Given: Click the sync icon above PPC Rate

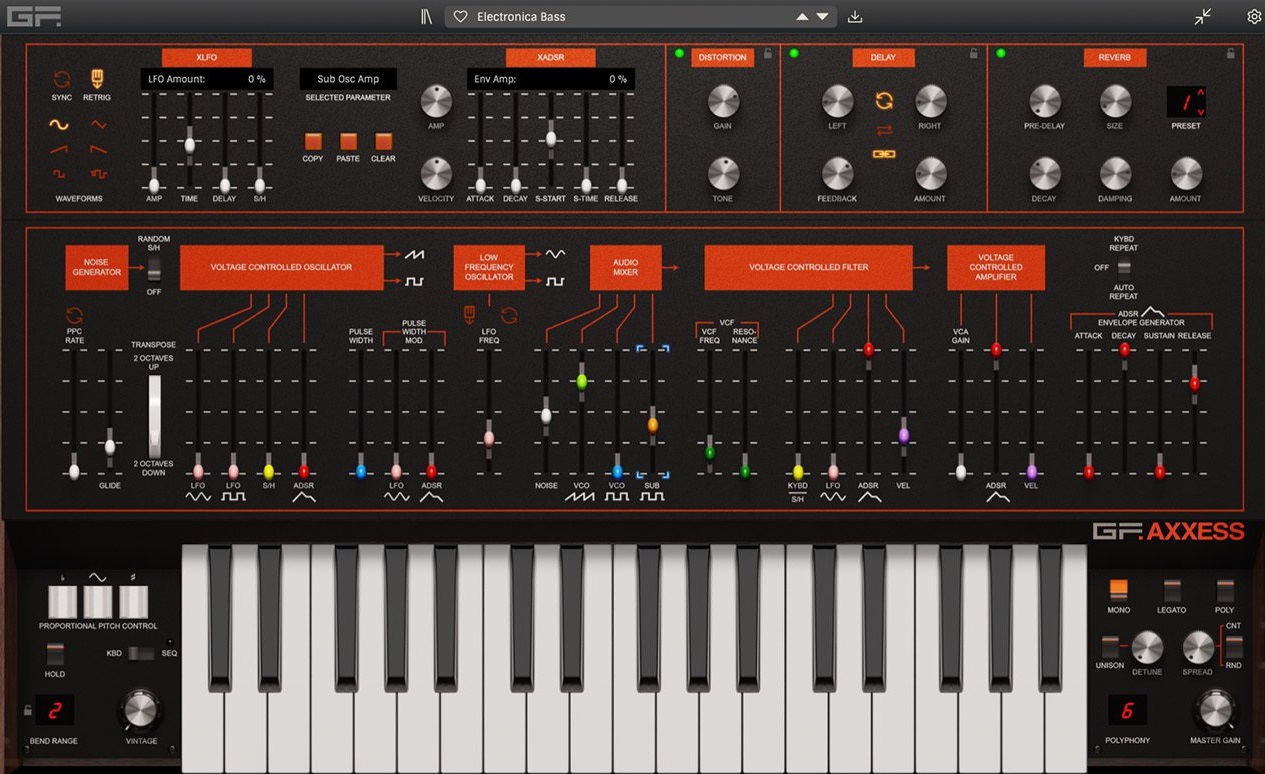Looking at the screenshot, I should coord(74,316).
